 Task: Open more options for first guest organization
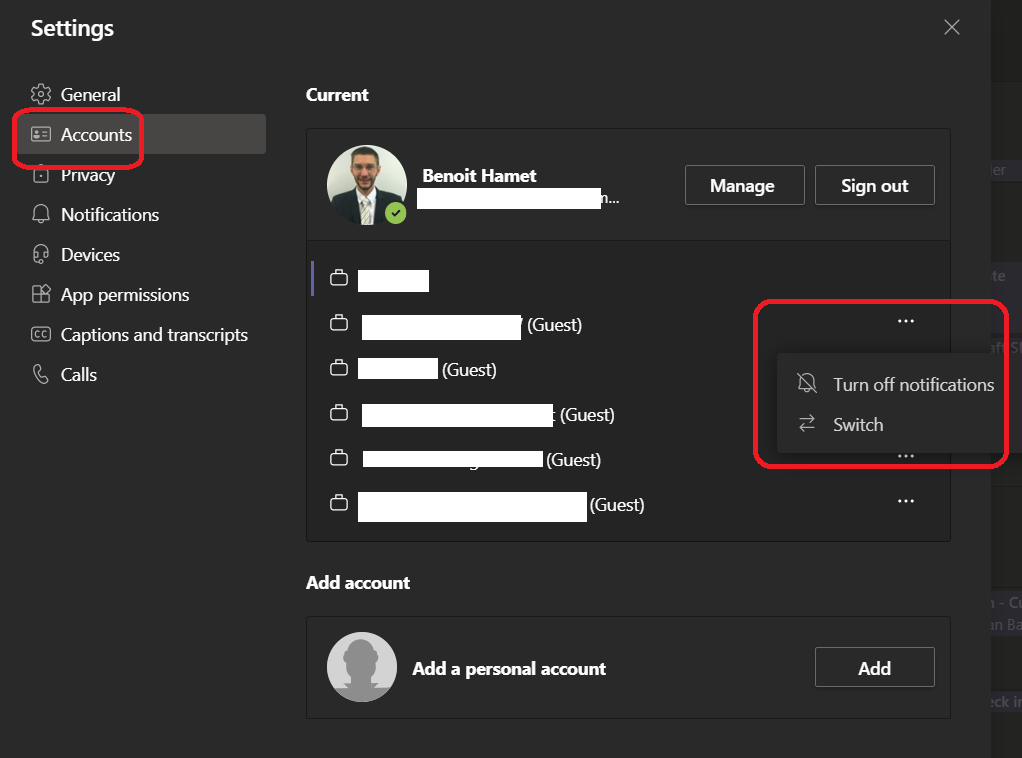click(906, 321)
